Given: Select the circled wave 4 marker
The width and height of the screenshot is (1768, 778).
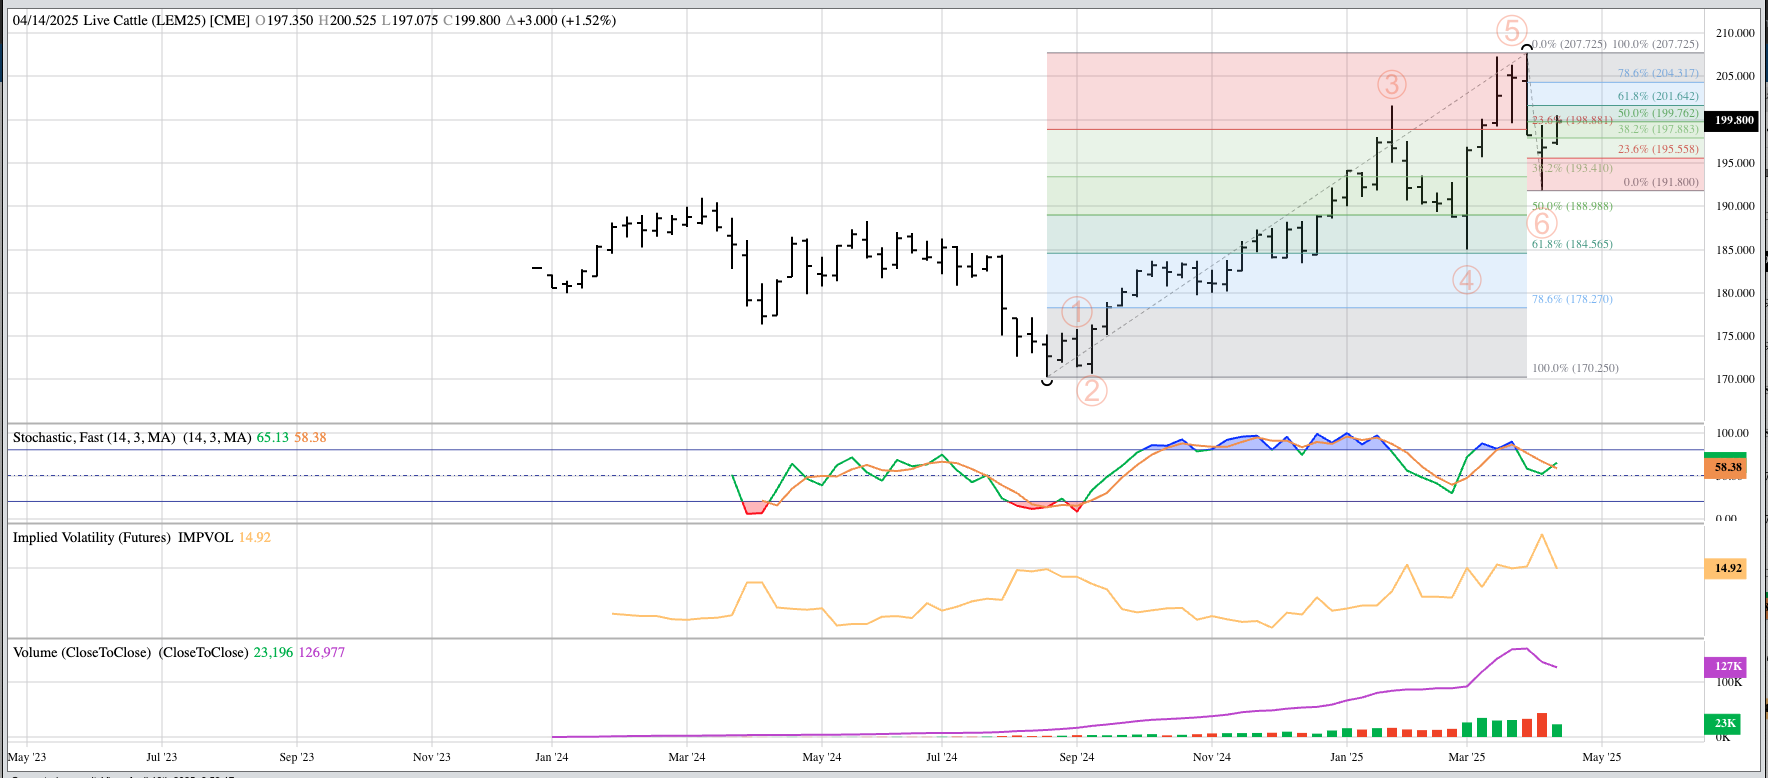Looking at the screenshot, I should coord(1466,280).
